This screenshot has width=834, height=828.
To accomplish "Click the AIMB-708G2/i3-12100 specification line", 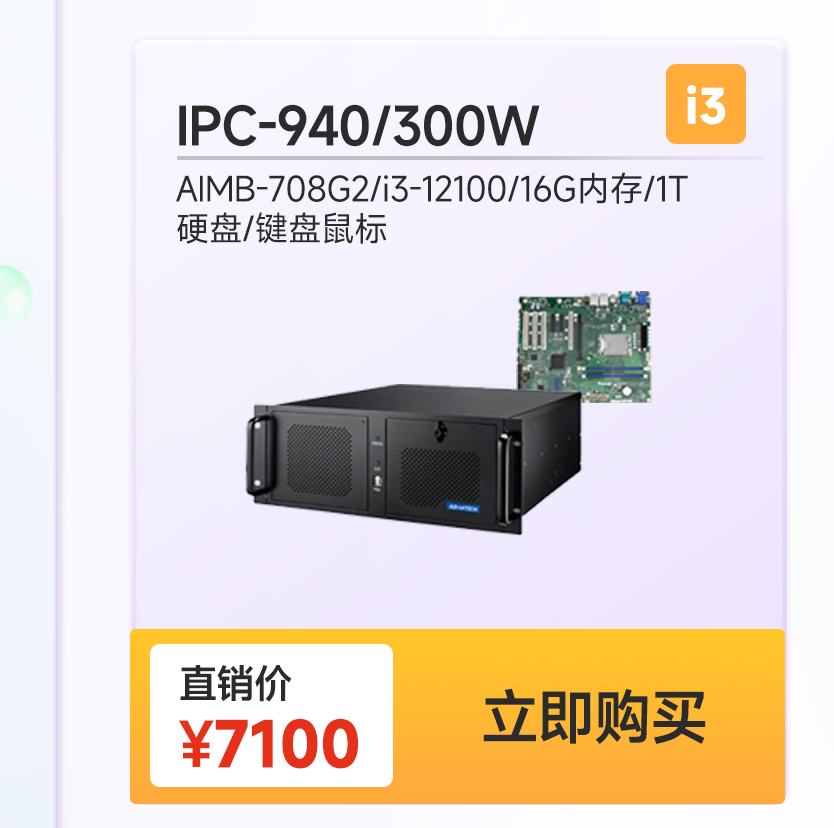I will pos(432,189).
